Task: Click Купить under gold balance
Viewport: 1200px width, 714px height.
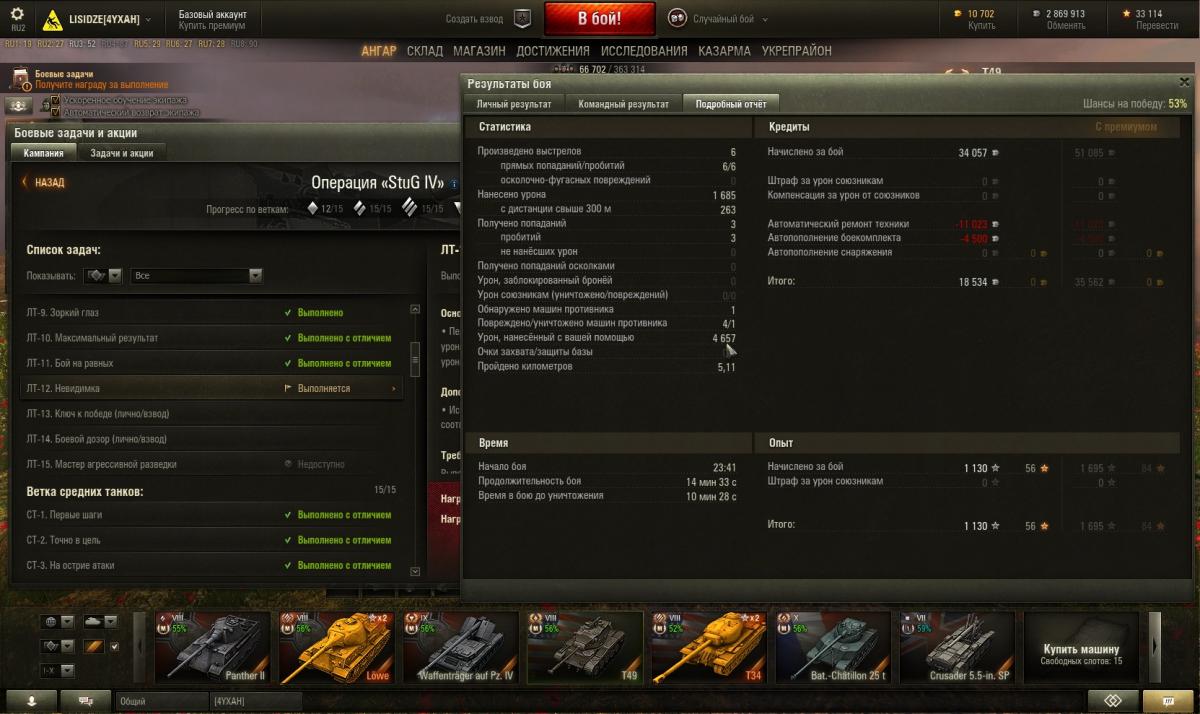Action: [981, 25]
